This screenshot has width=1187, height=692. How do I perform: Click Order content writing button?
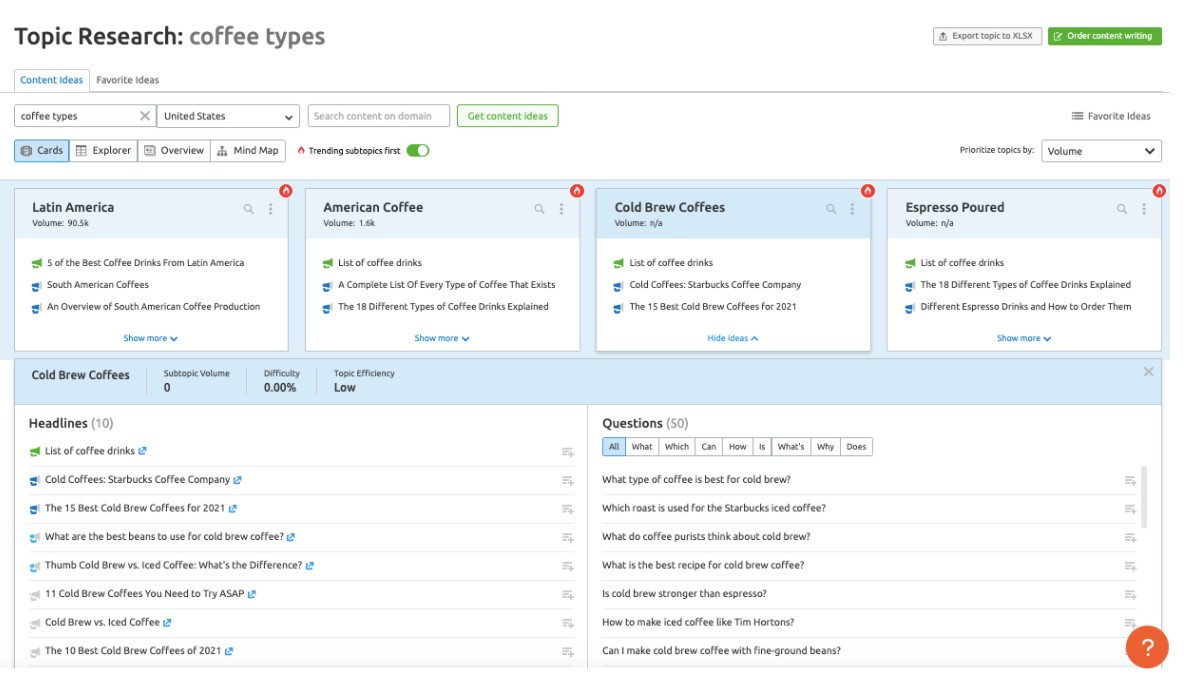tap(1104, 36)
